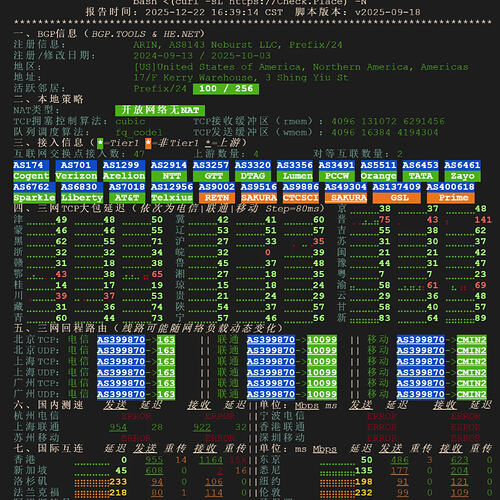Click the 新加坡 send speed 608
The image size is (500, 500).
click(154, 471)
